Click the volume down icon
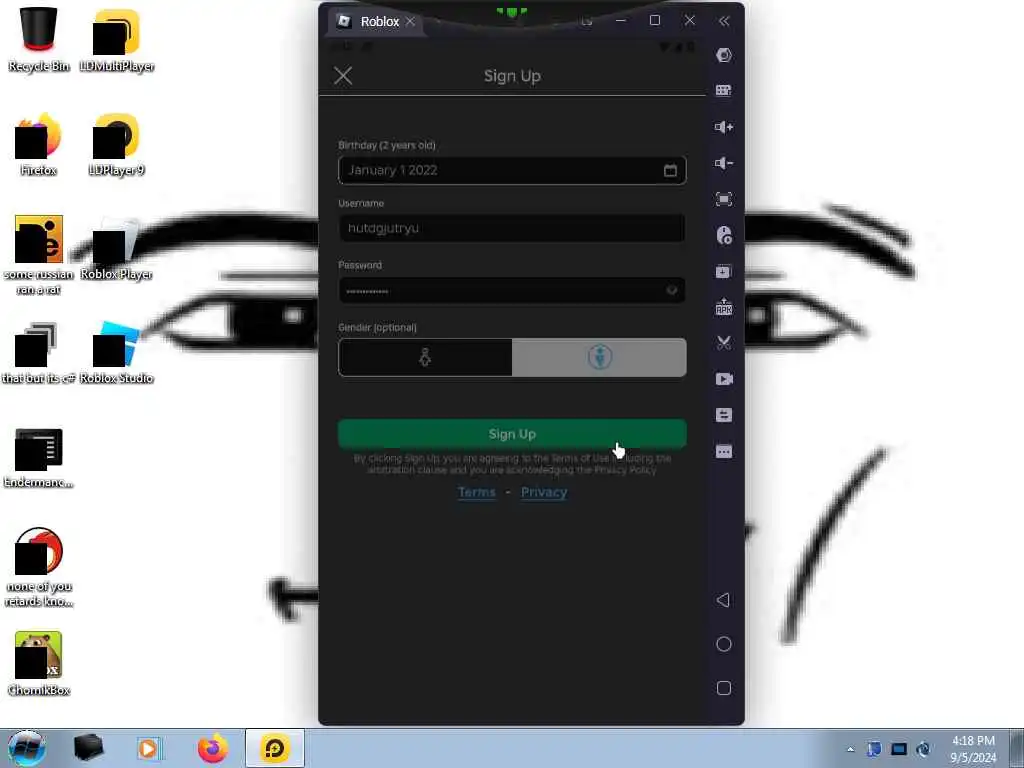Viewport: 1024px width, 768px height. (x=724, y=163)
